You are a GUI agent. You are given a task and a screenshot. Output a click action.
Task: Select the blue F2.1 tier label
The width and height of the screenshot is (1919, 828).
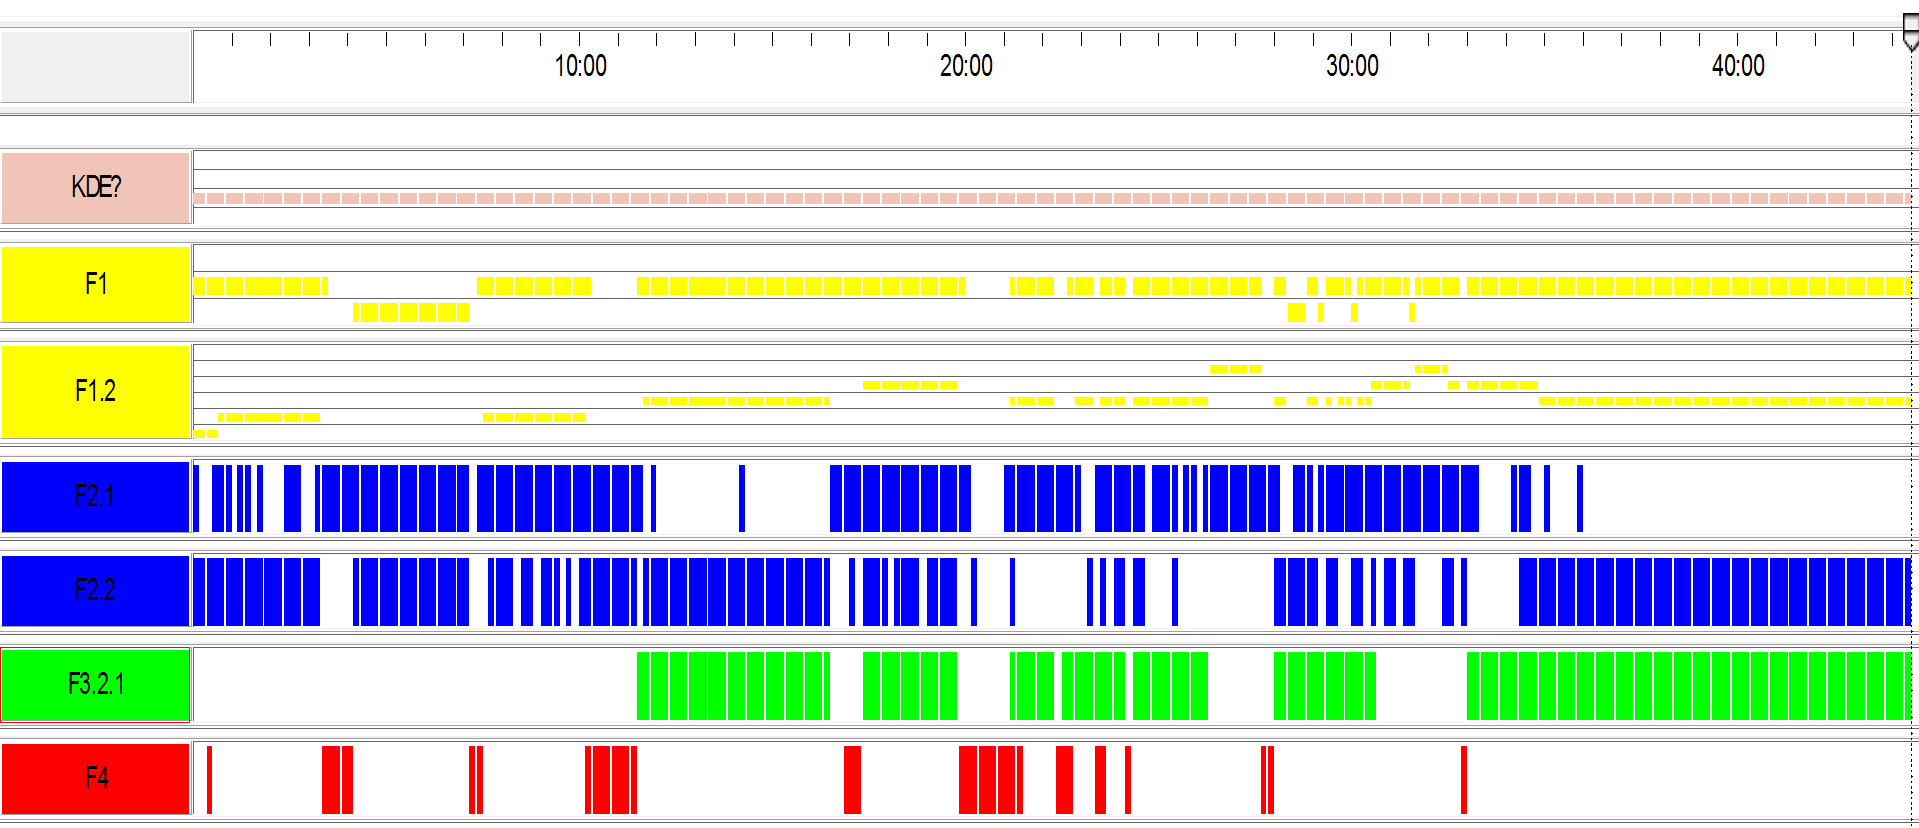[x=96, y=496]
